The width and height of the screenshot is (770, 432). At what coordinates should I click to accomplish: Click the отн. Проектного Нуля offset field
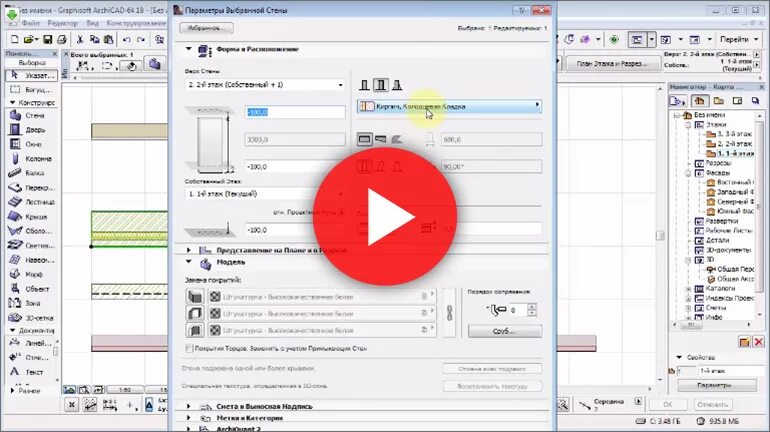pos(295,230)
